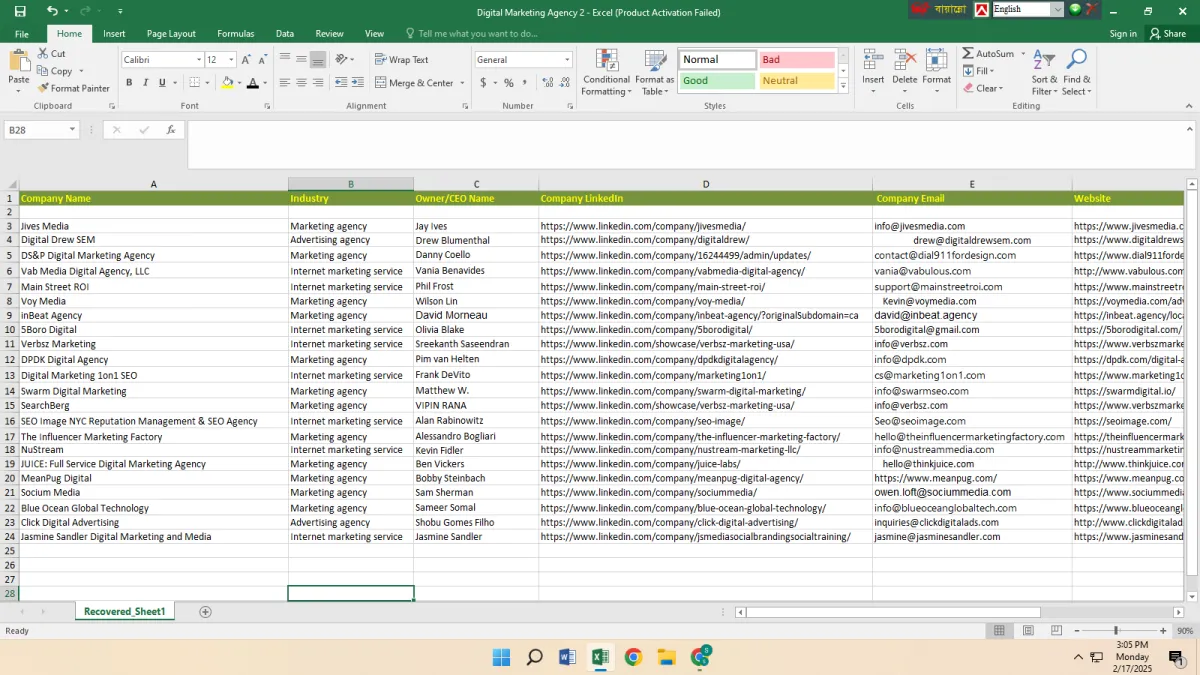This screenshot has height=675, width=1200.
Task: Apply accounting dollar format
Action: click(x=484, y=83)
